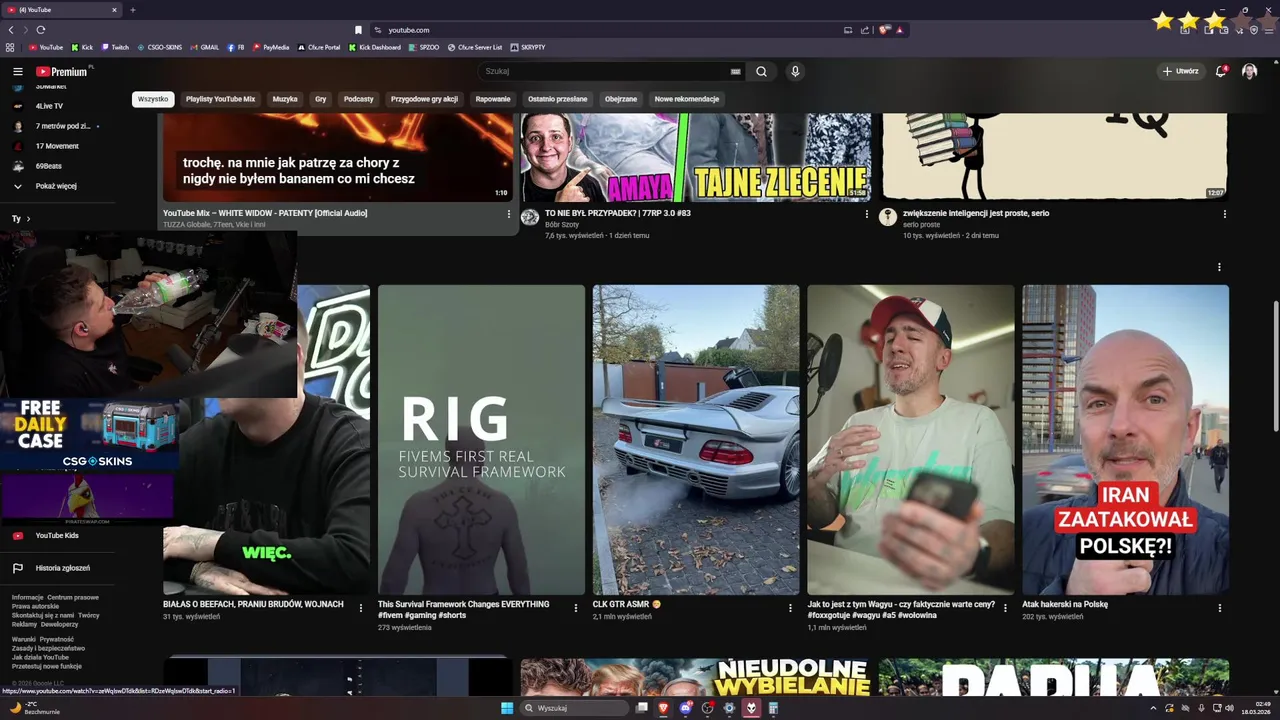Open SKRYPTY bookmark folder

(527, 47)
